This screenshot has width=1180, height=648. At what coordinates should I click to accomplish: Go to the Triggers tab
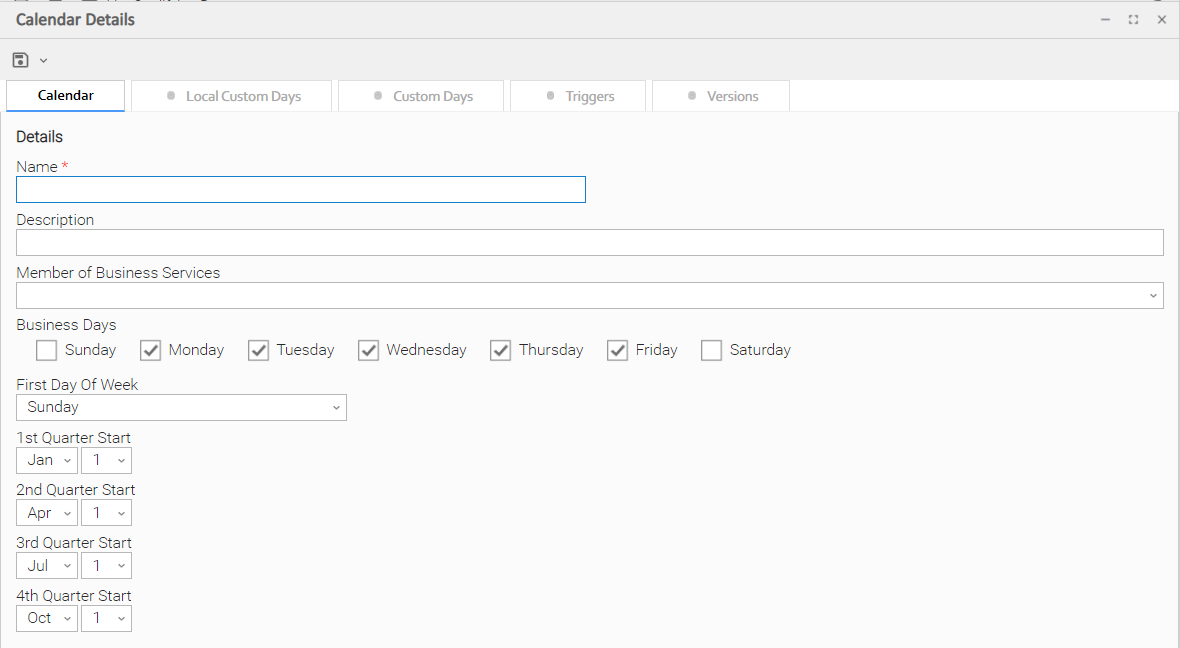point(578,96)
